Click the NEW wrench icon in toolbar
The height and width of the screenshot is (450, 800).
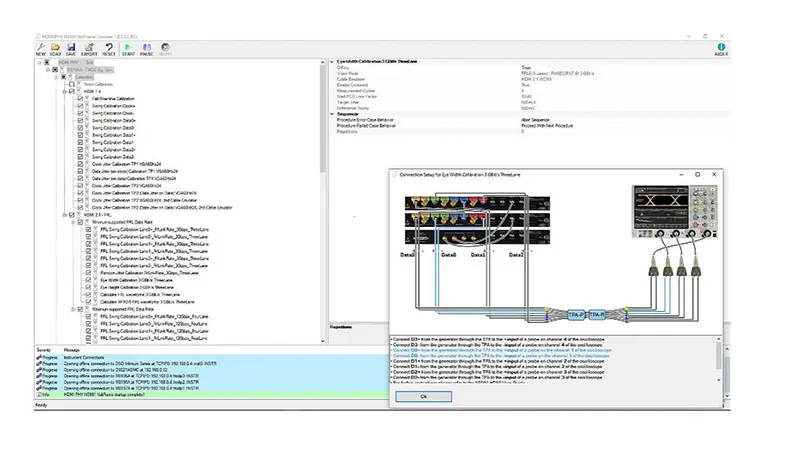coord(40,47)
